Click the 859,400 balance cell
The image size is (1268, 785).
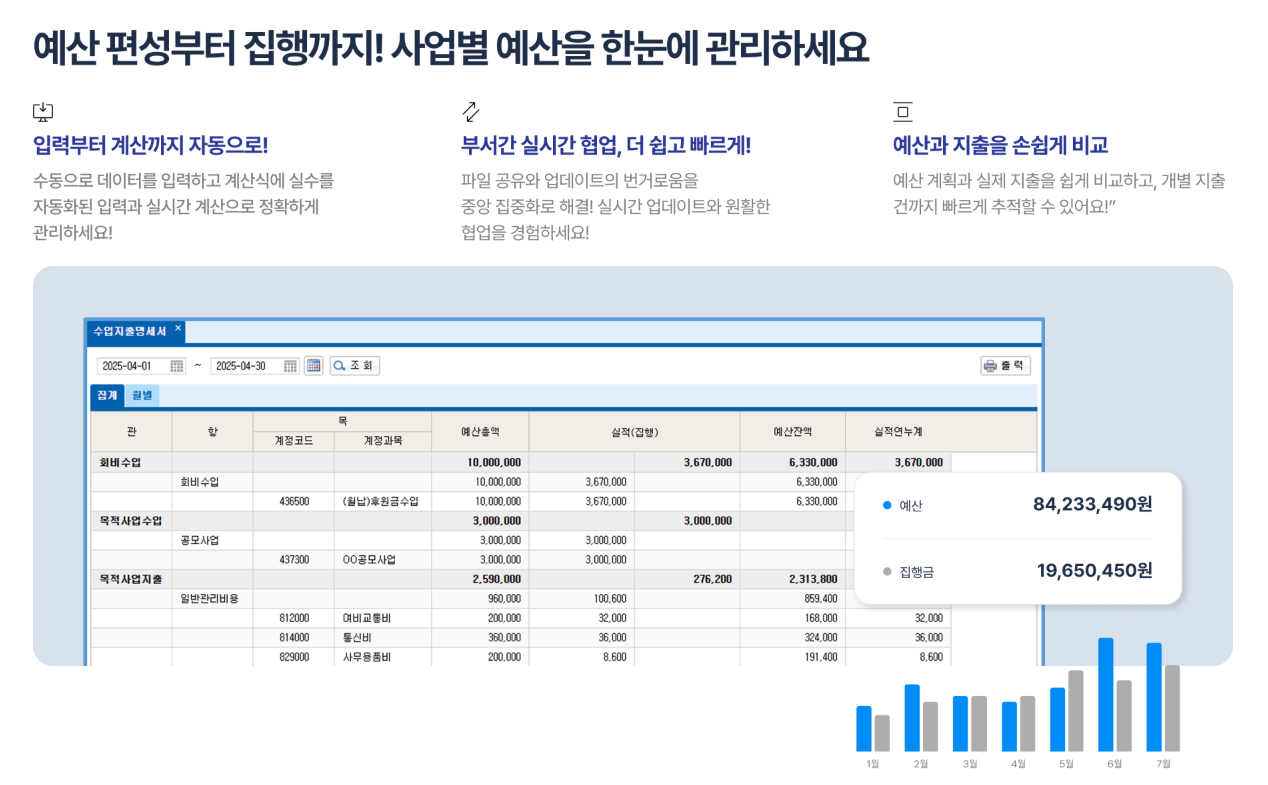pyautogui.click(x=792, y=599)
